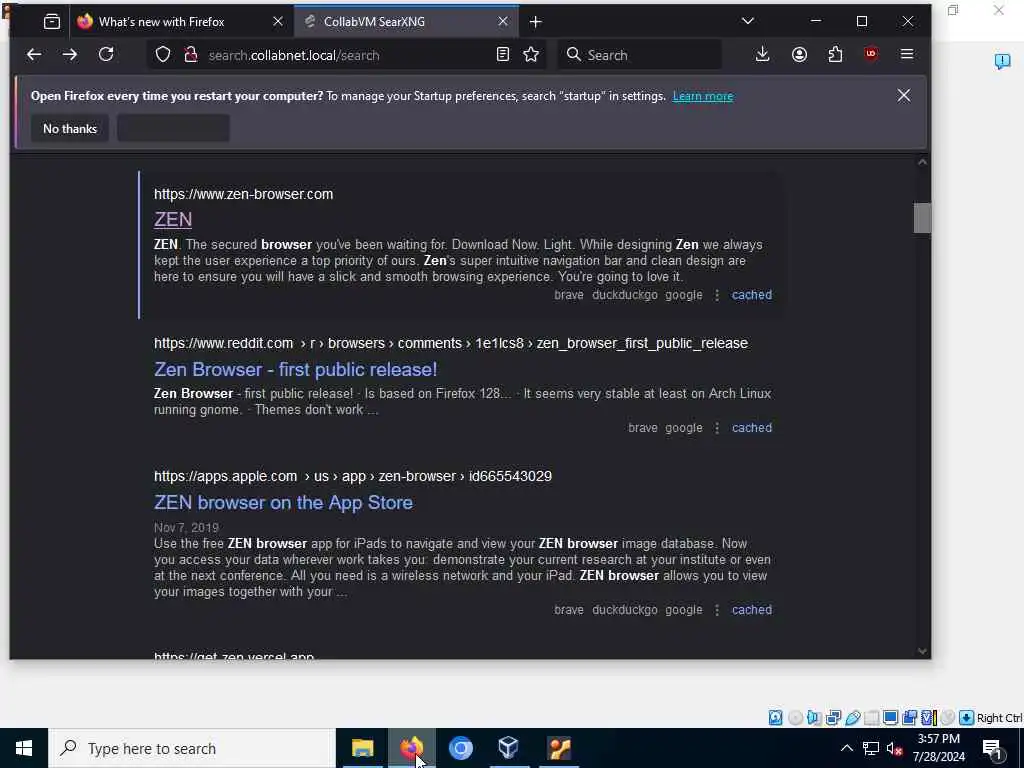Image resolution: width=1024 pixels, height=768 pixels.
Task: Click the scrollbar up arrow on results page
Action: click(x=922, y=162)
